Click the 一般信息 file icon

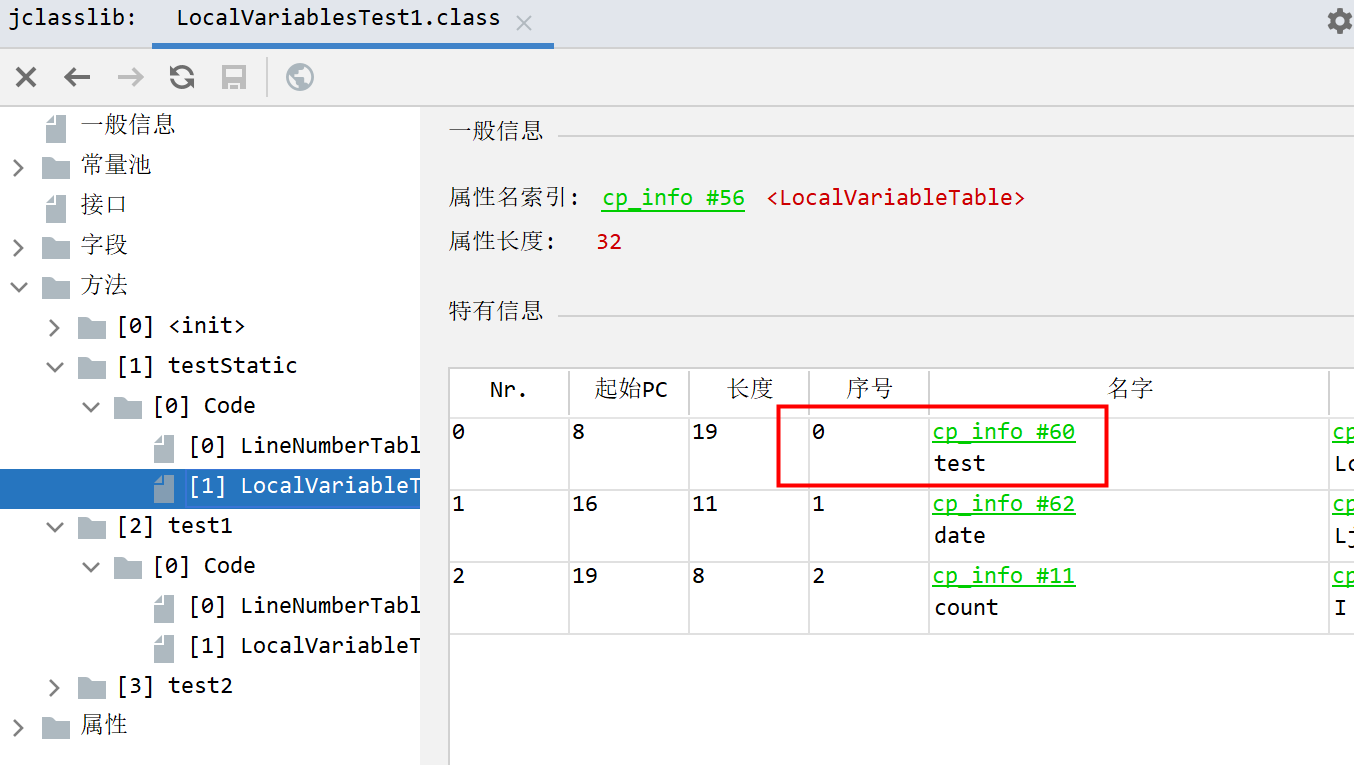point(57,127)
